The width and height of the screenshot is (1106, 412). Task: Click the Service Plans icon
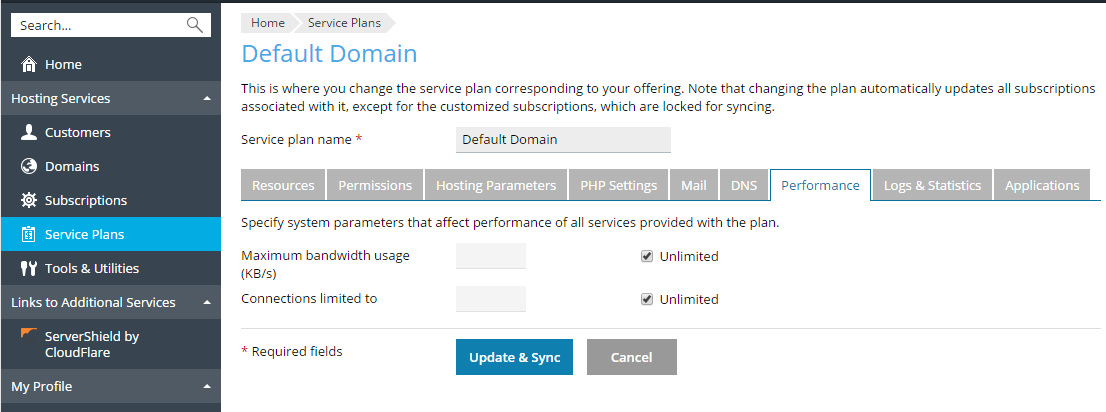click(29, 235)
